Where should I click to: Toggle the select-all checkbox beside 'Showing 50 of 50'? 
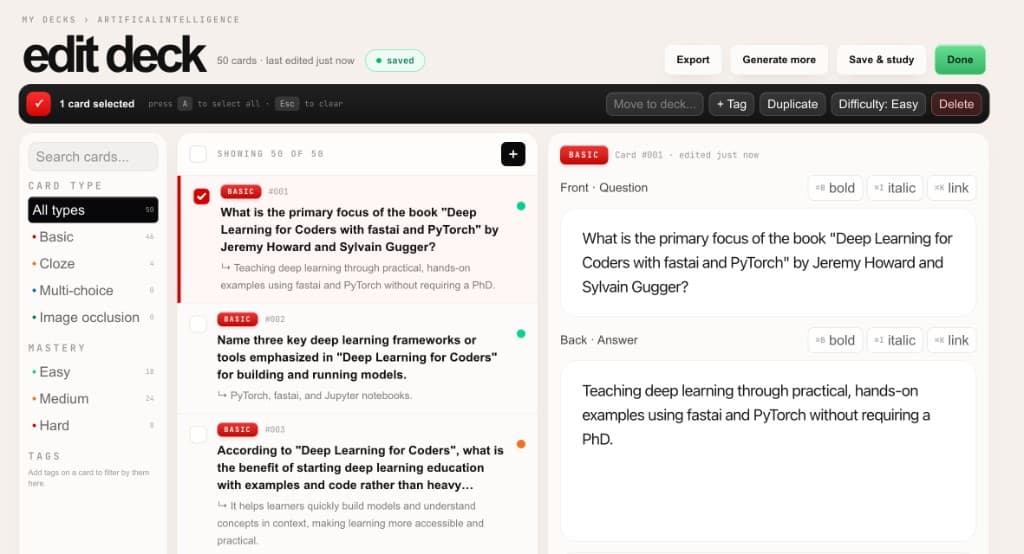(x=198, y=154)
